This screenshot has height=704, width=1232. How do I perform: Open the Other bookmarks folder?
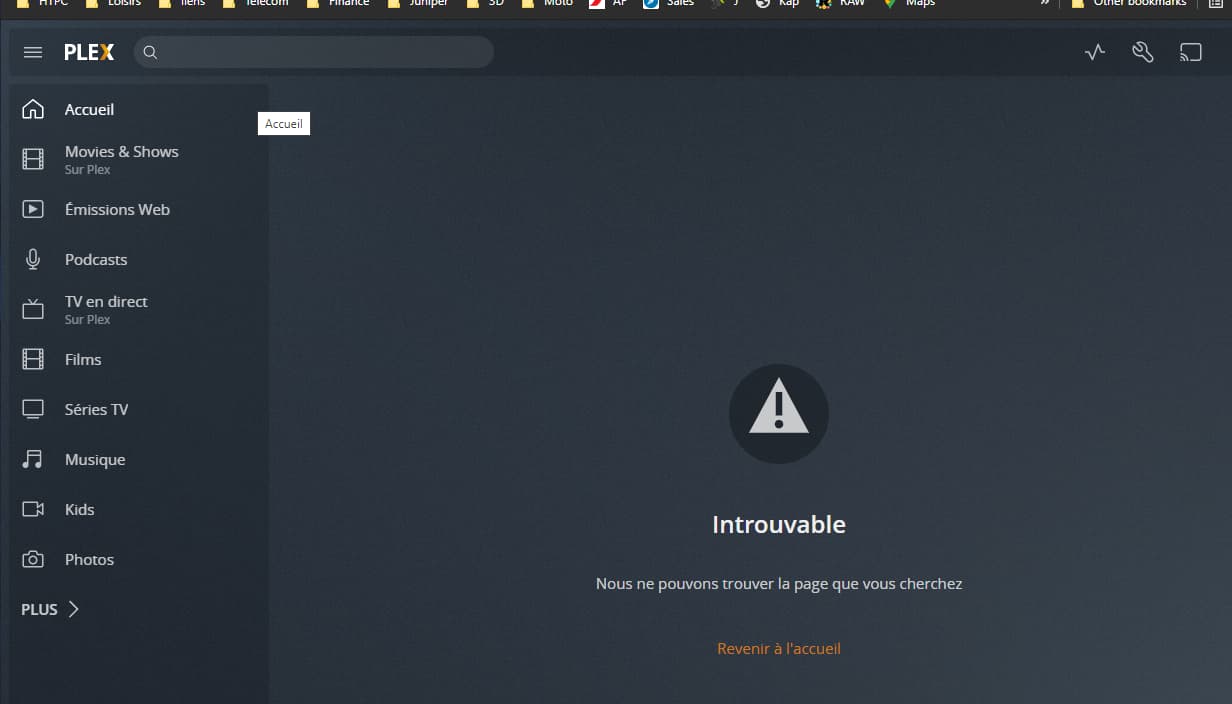(1128, 4)
